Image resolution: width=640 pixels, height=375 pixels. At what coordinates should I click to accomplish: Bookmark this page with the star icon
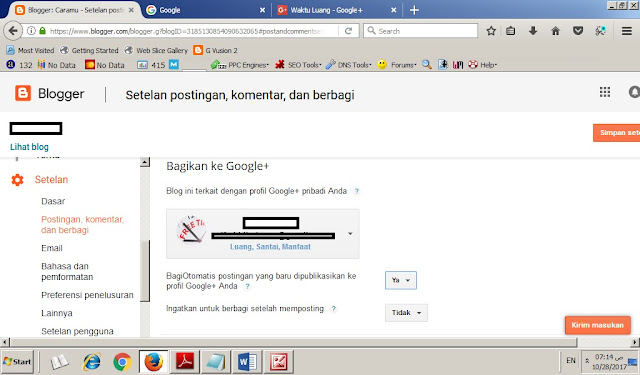[x=491, y=31]
